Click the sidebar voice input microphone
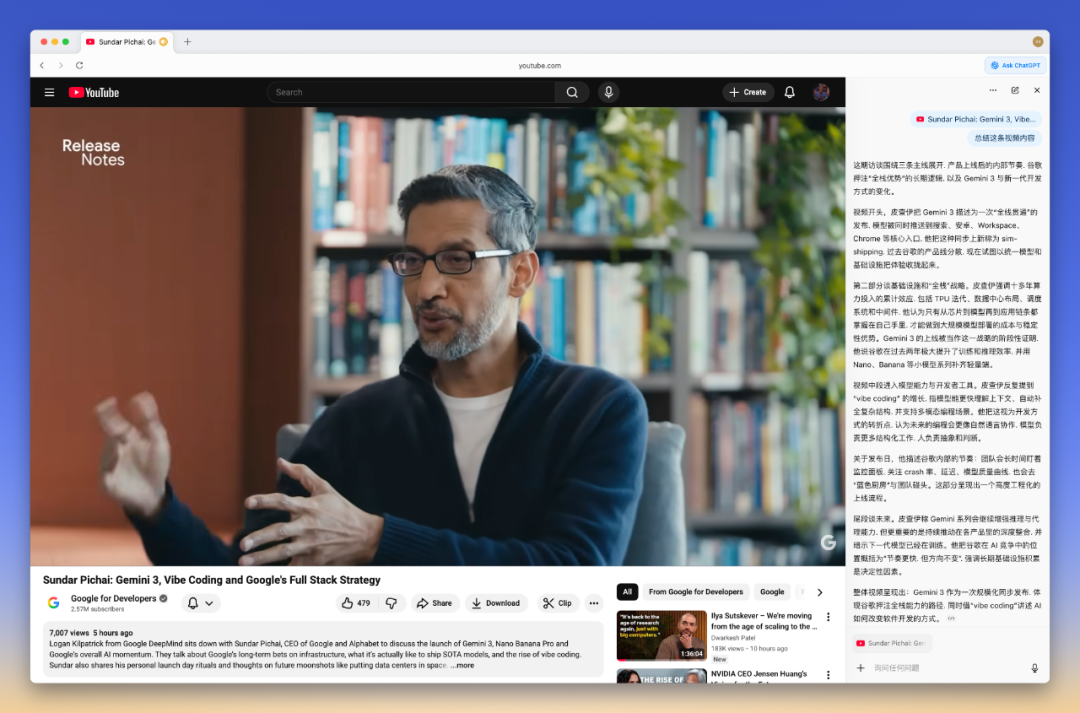 [x=1034, y=668]
